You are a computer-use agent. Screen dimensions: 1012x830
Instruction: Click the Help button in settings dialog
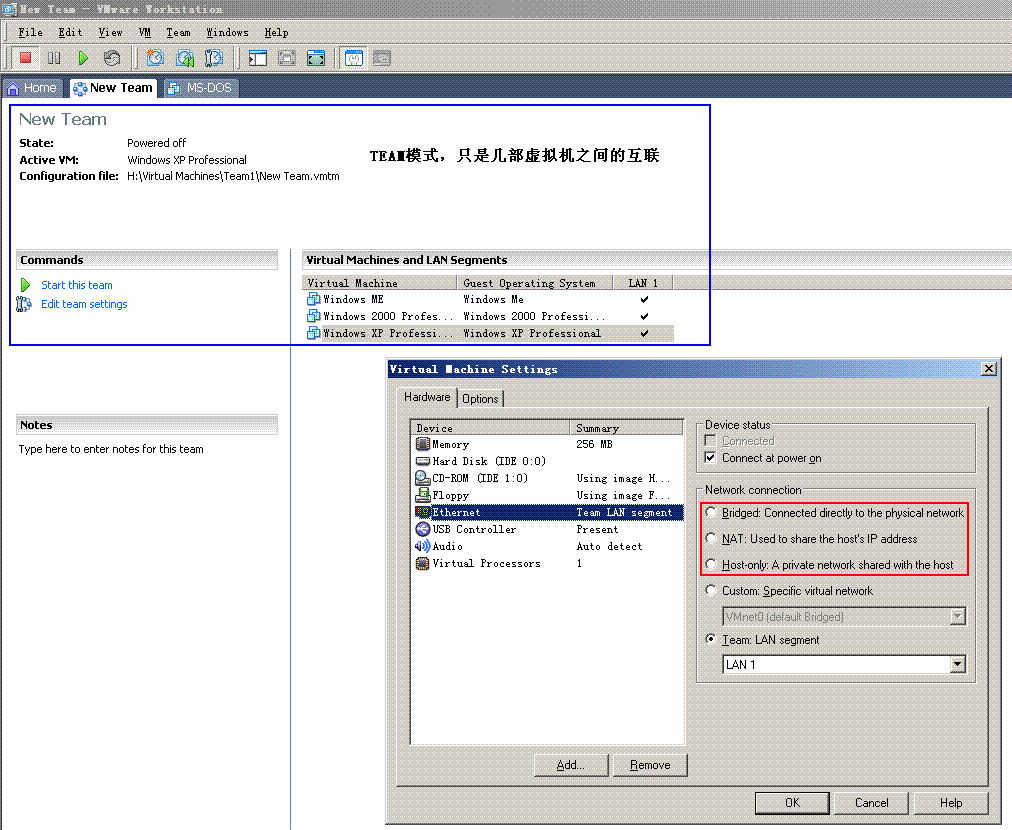[x=951, y=803]
